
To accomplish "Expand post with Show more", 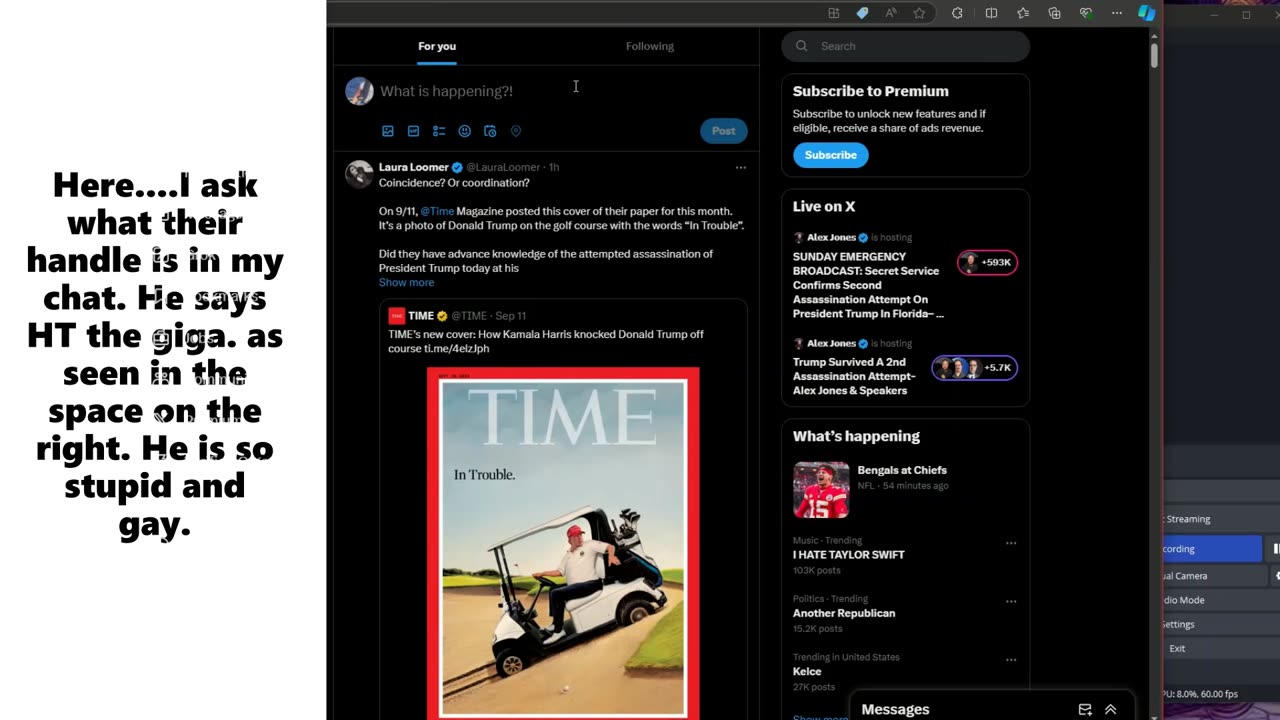I will click(406, 282).
